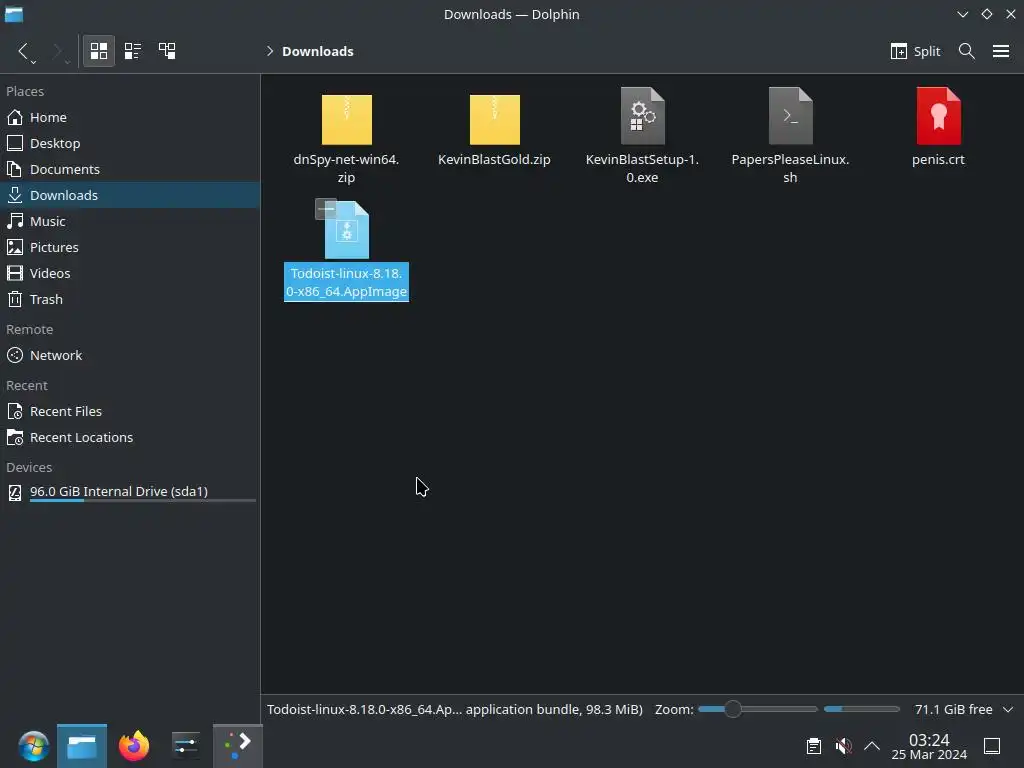The image size is (1024, 768).
Task: Deselect the Todoist AppImage via the minus toggle
Action: pyautogui.click(x=326, y=209)
